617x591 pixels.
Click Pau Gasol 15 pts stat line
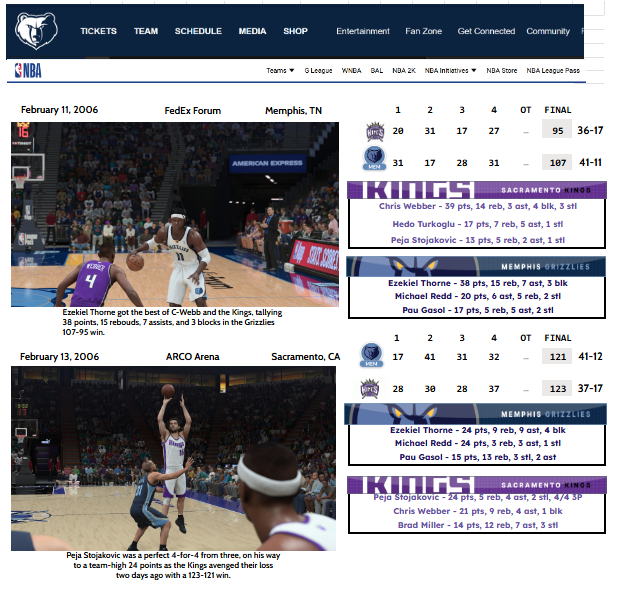478,457
